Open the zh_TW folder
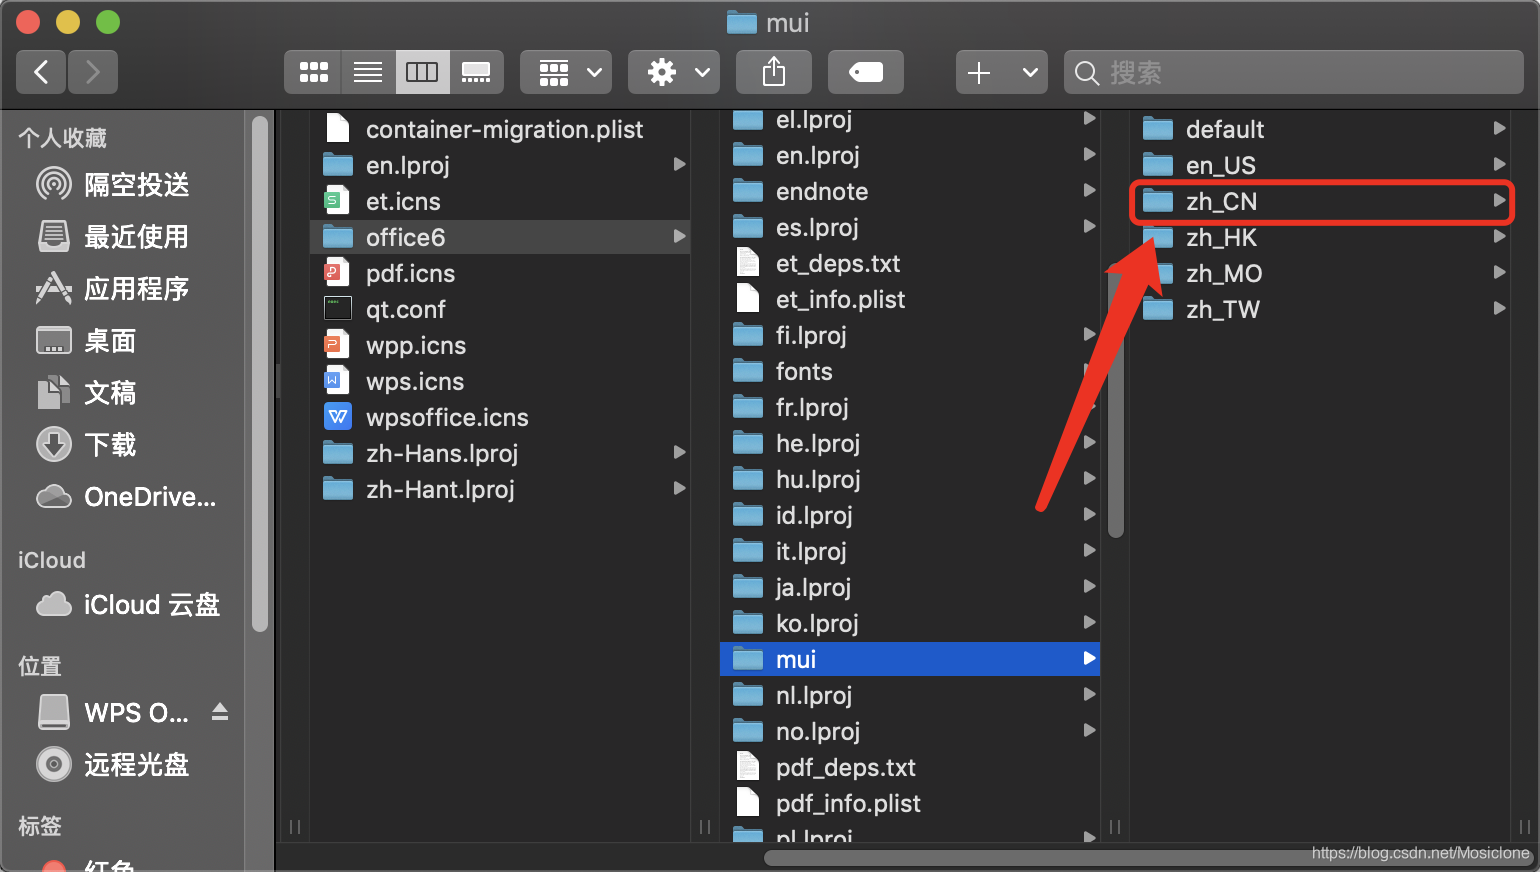The width and height of the screenshot is (1540, 872). (x=1320, y=309)
